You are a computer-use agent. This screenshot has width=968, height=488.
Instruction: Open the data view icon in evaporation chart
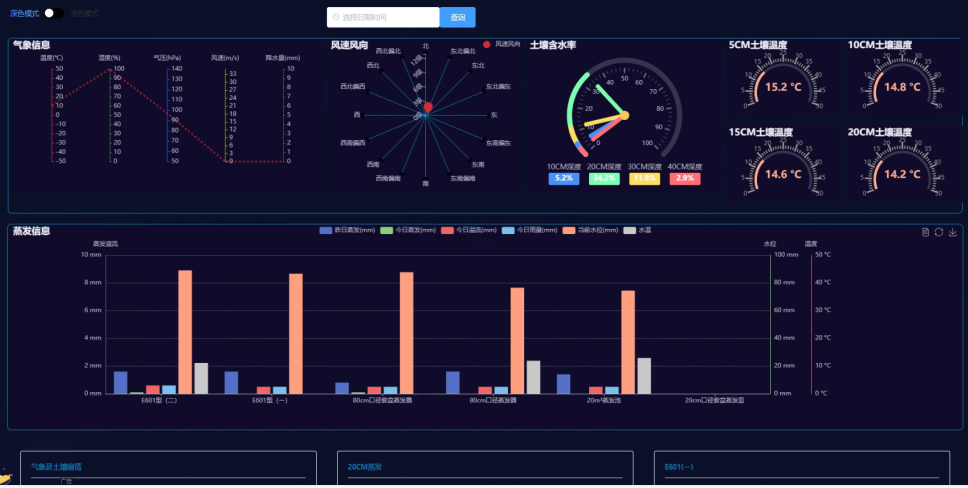click(x=926, y=232)
